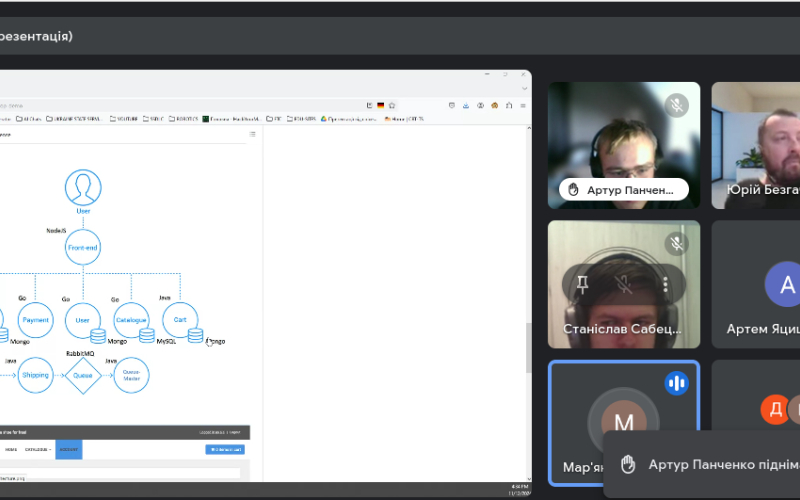The image size is (800, 500).
Task: Open the UKRAINE STATE bookmarks folder
Action: click(74, 119)
